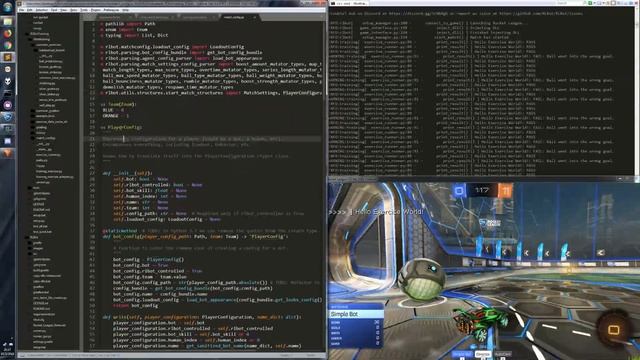
Task: Collapse the common_exercises folder in sidebar
Action: point(47,45)
